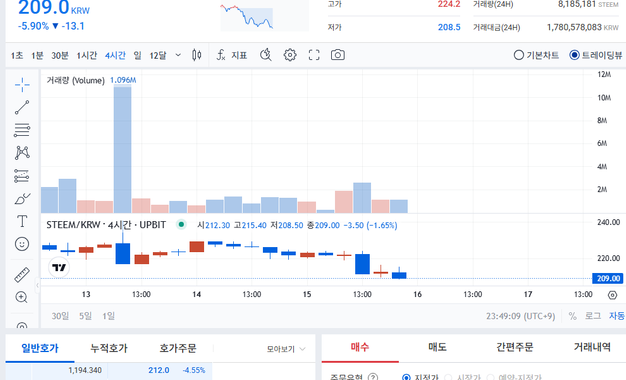Screen dimensions: 626x380
Task: Select the crosshair cursor tool
Action: (x=22, y=84)
